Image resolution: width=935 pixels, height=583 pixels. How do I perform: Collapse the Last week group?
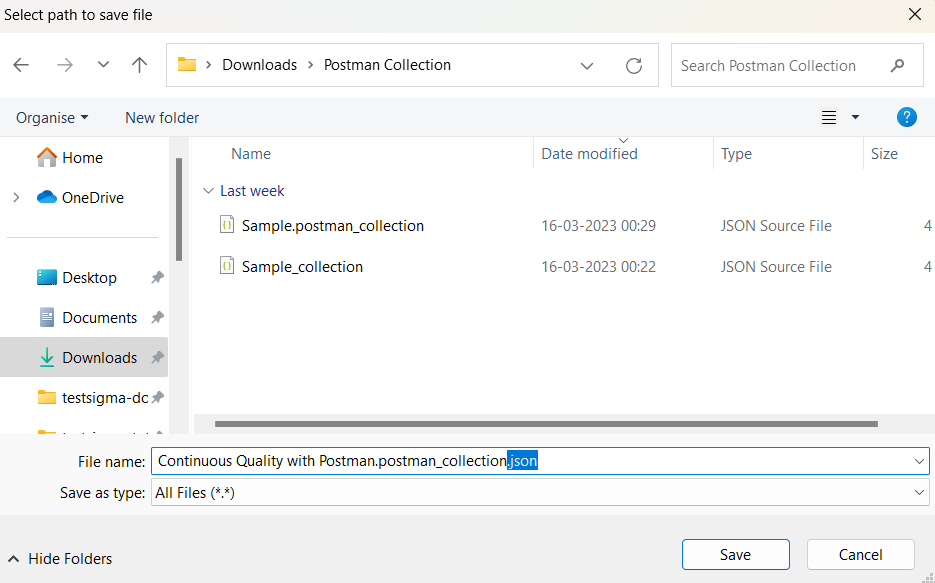(x=208, y=191)
